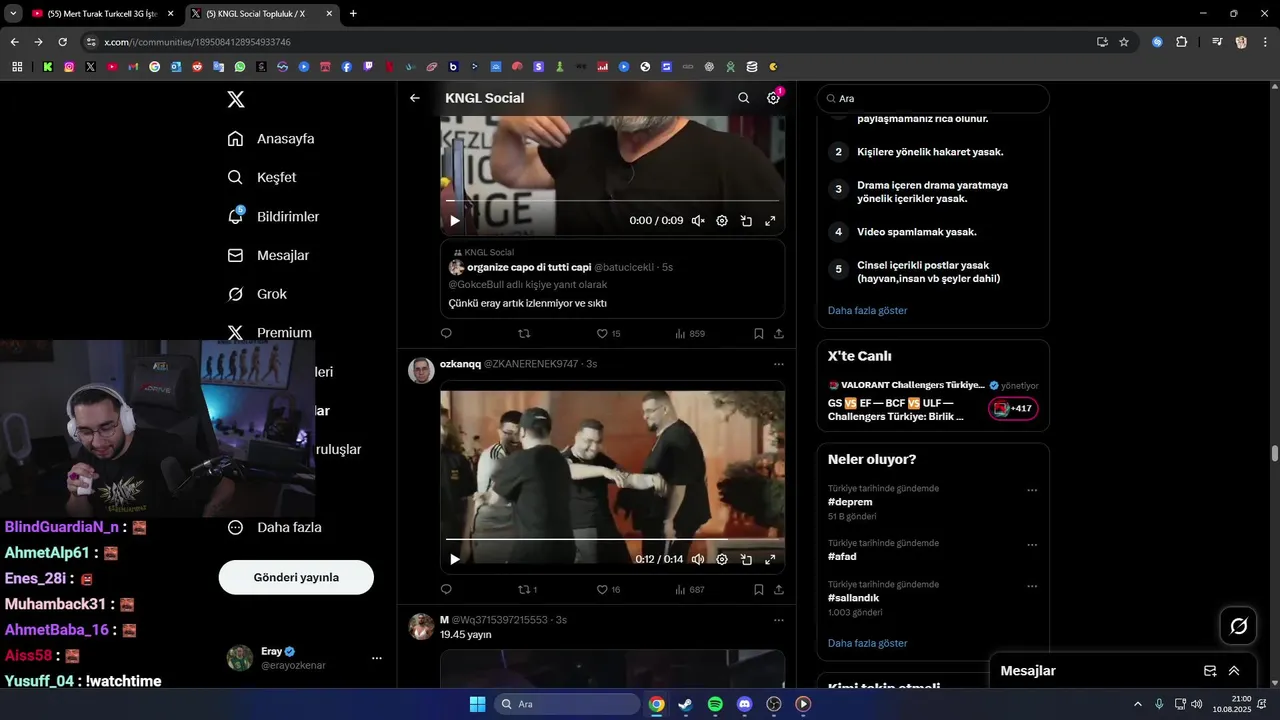Viewport: 1280px width, 720px height.
Task: Join VALORANT Challengers live with +417
Action: (1014, 408)
